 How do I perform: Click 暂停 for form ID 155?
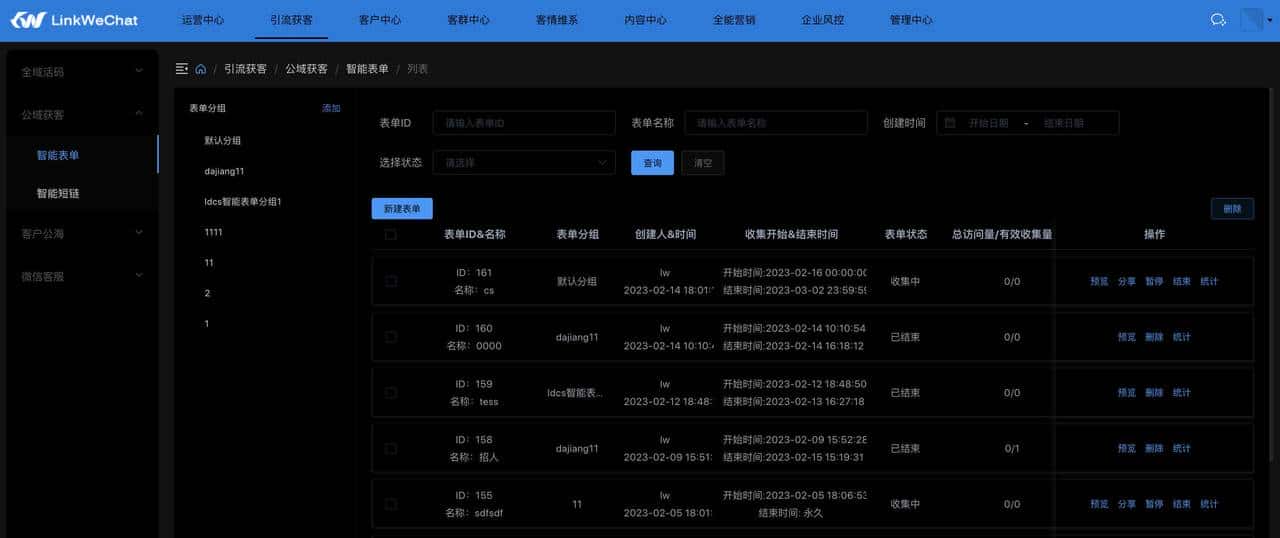1154,505
